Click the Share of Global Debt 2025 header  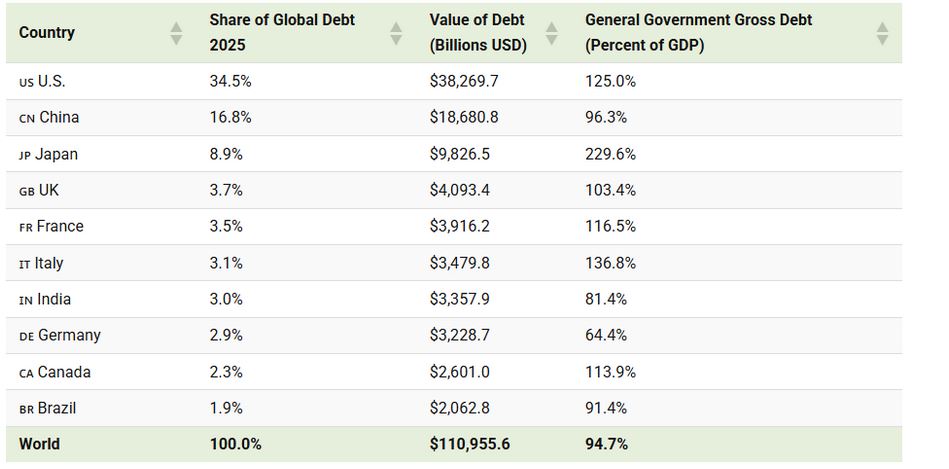point(282,32)
